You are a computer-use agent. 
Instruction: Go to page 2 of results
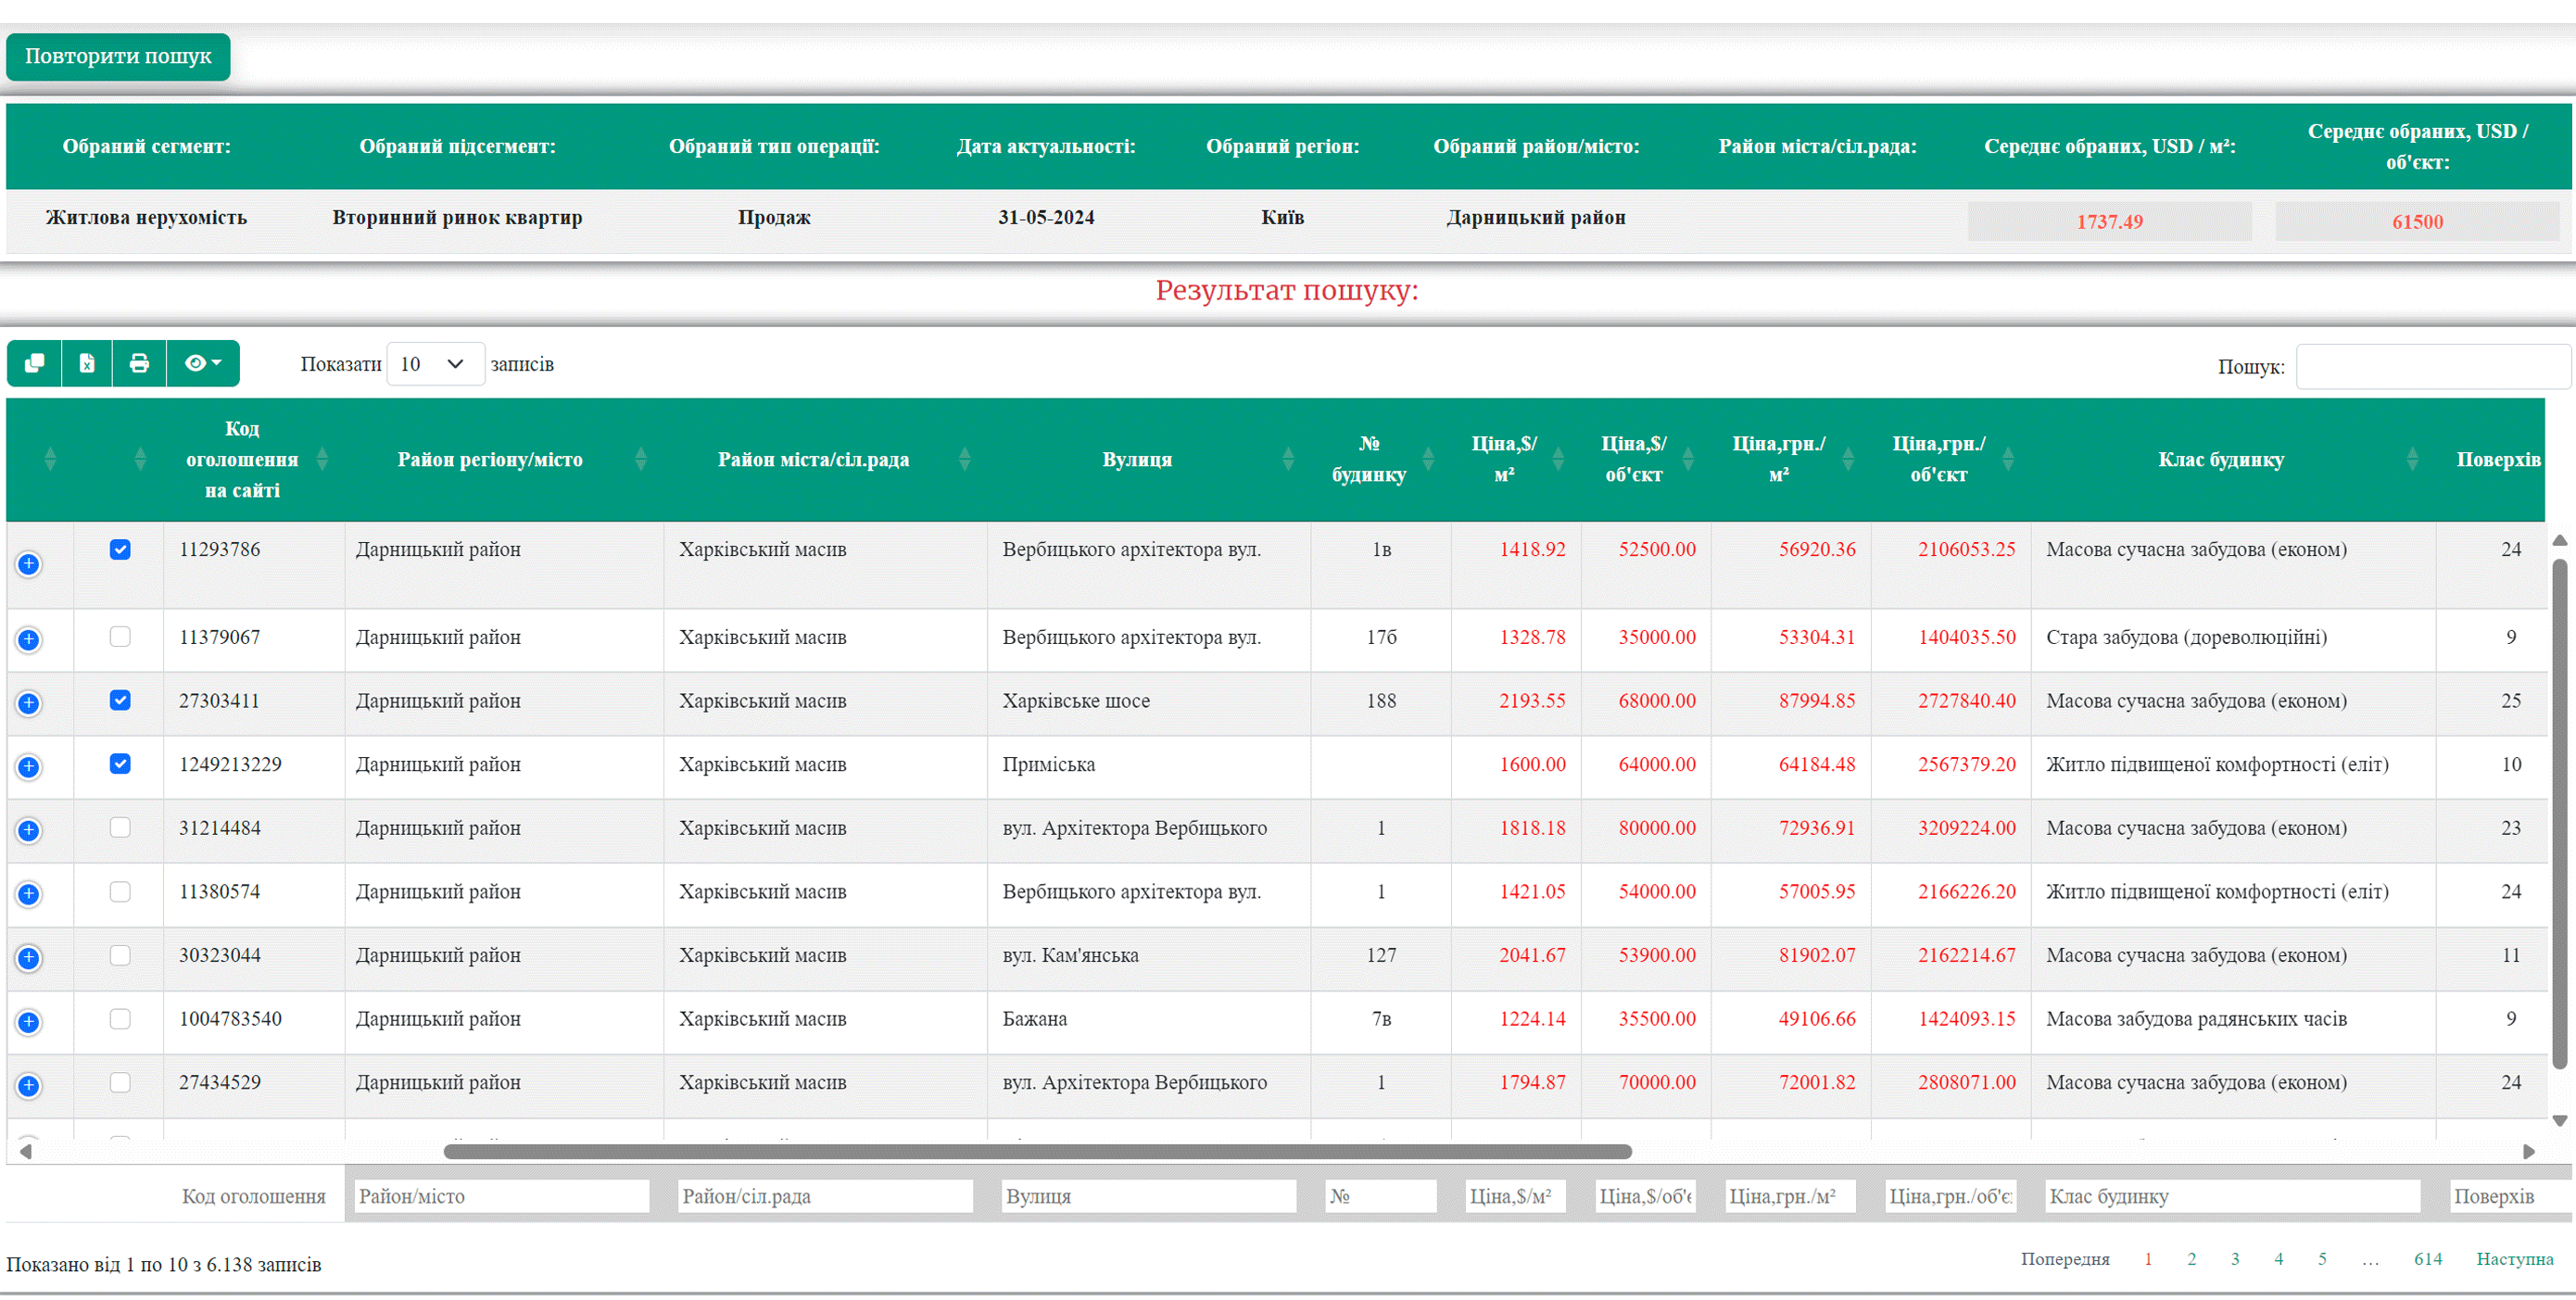(x=2191, y=1259)
